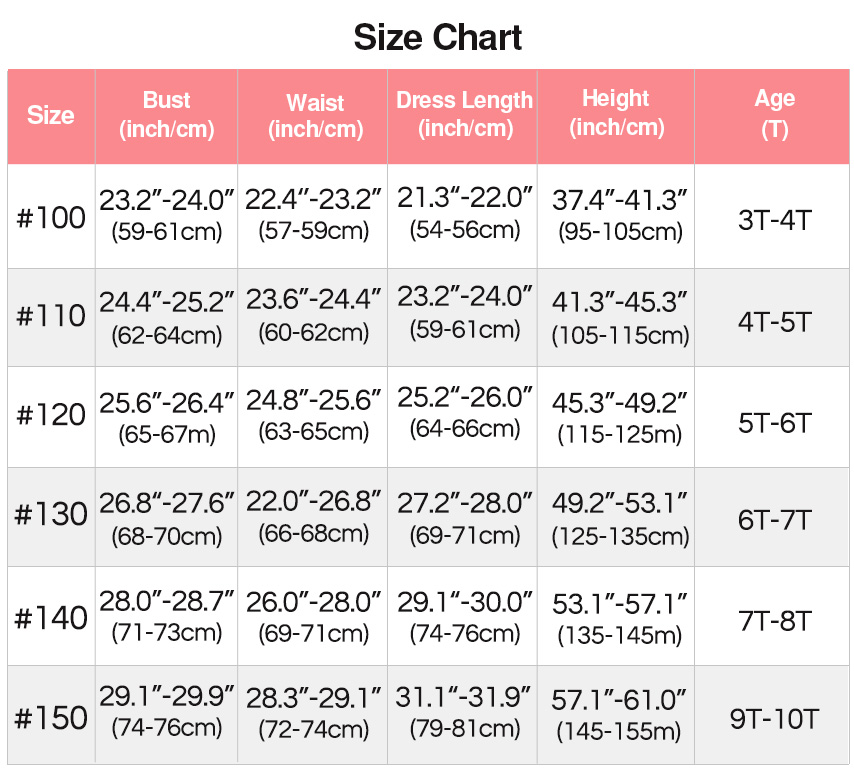Click the Height (inch/cm) header
Image resolution: width=854 pixels, height=777 pixels.
(x=617, y=113)
